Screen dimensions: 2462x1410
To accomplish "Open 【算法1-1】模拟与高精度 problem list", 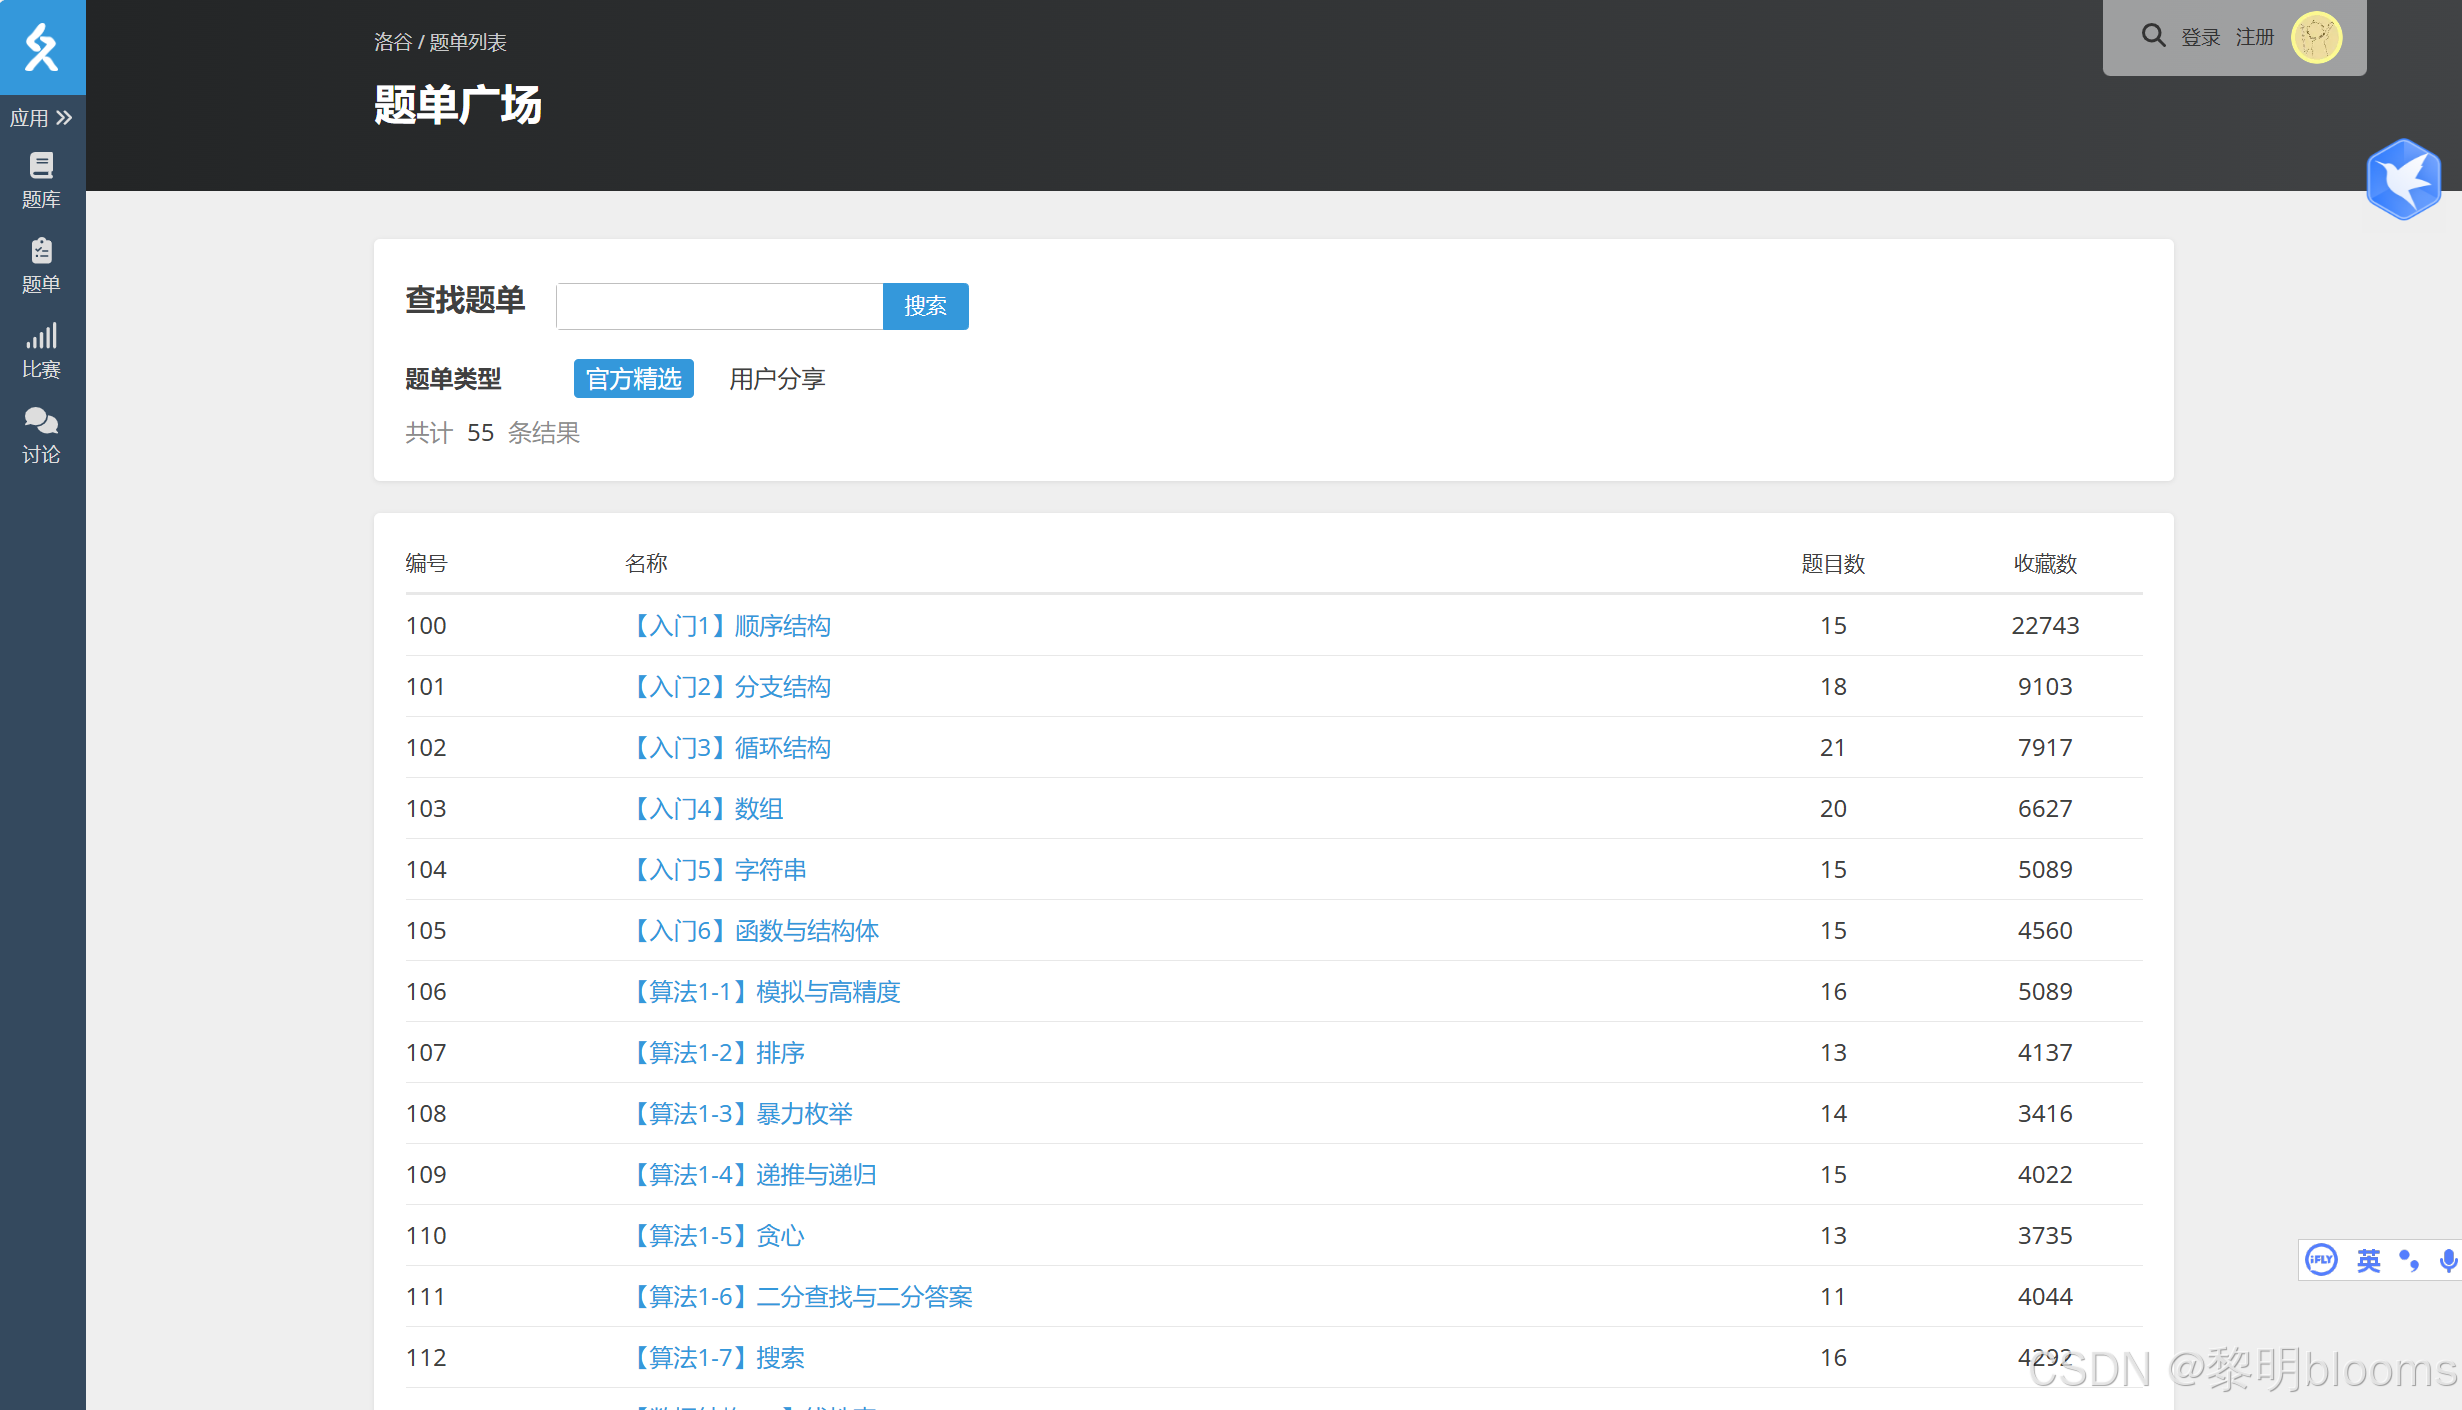I will 765,992.
